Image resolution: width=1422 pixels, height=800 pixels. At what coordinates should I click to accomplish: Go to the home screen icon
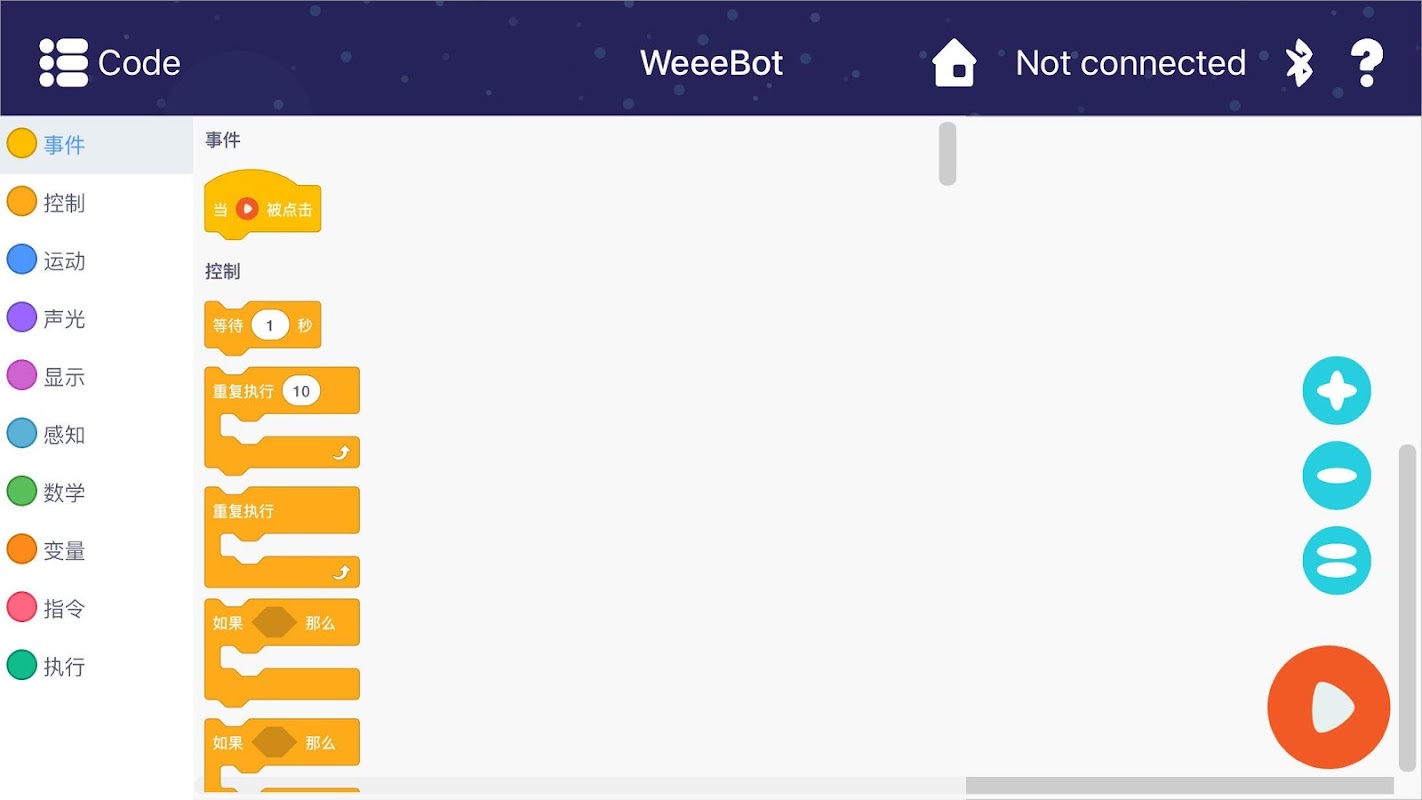[x=953, y=63]
